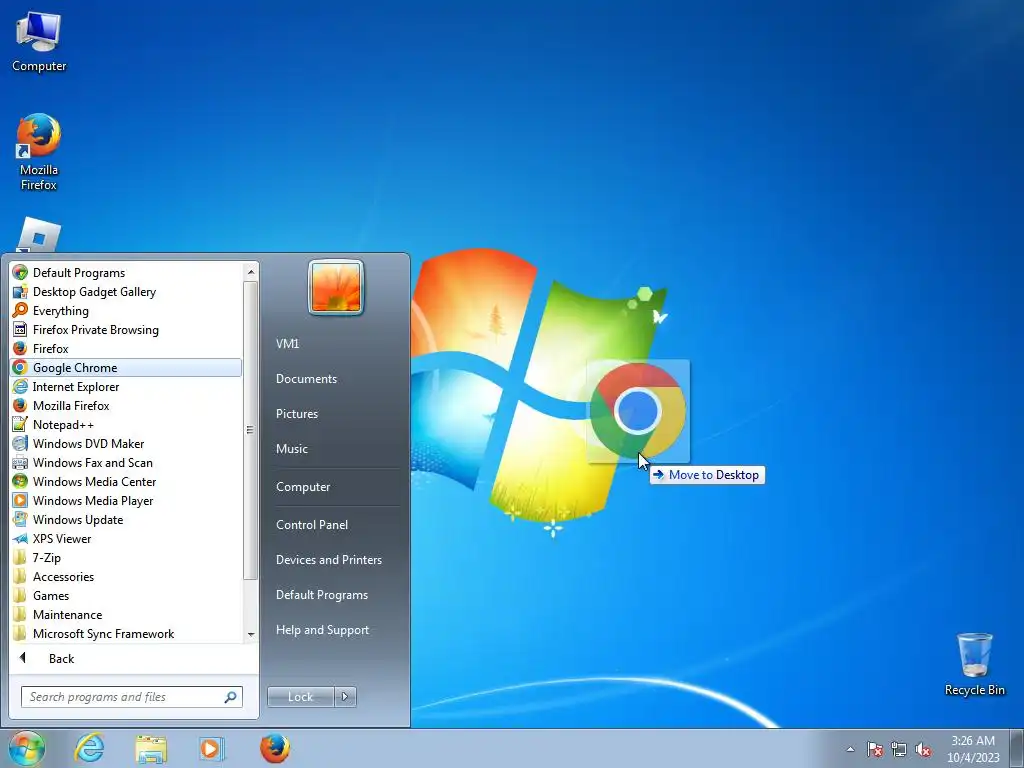The width and height of the screenshot is (1024, 768).
Task: Open Windows Update icon
Action: coord(20,519)
